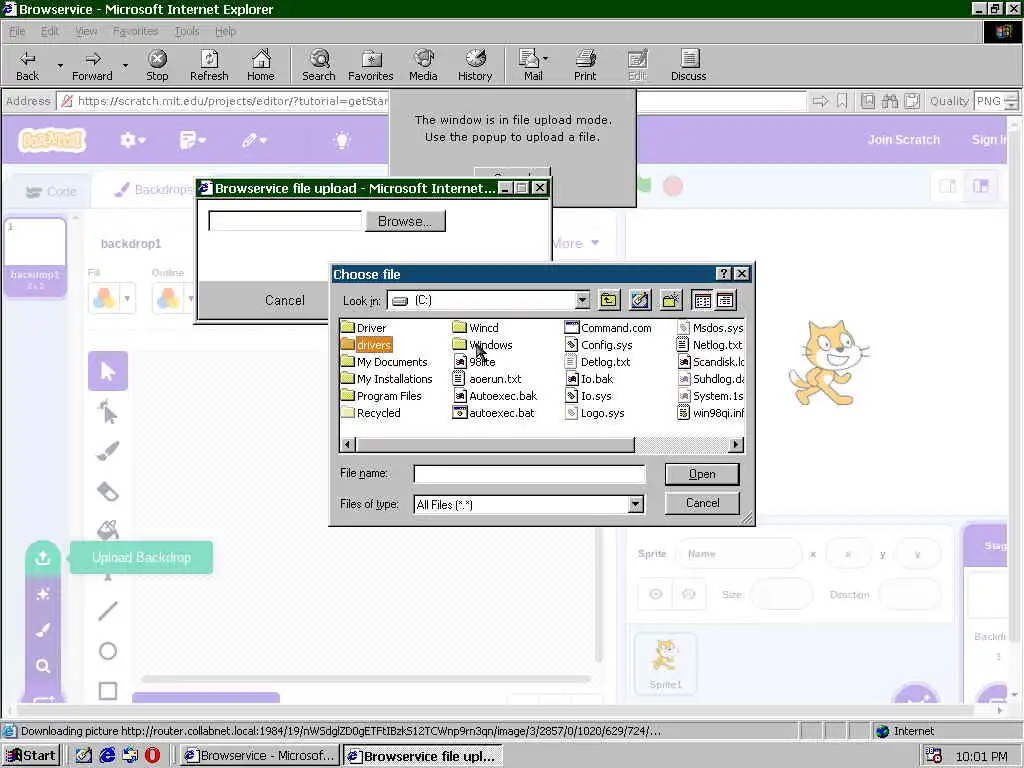The height and width of the screenshot is (768, 1024).
Task: Click the Scratch tutorials lightbulb icon
Action: [342, 140]
